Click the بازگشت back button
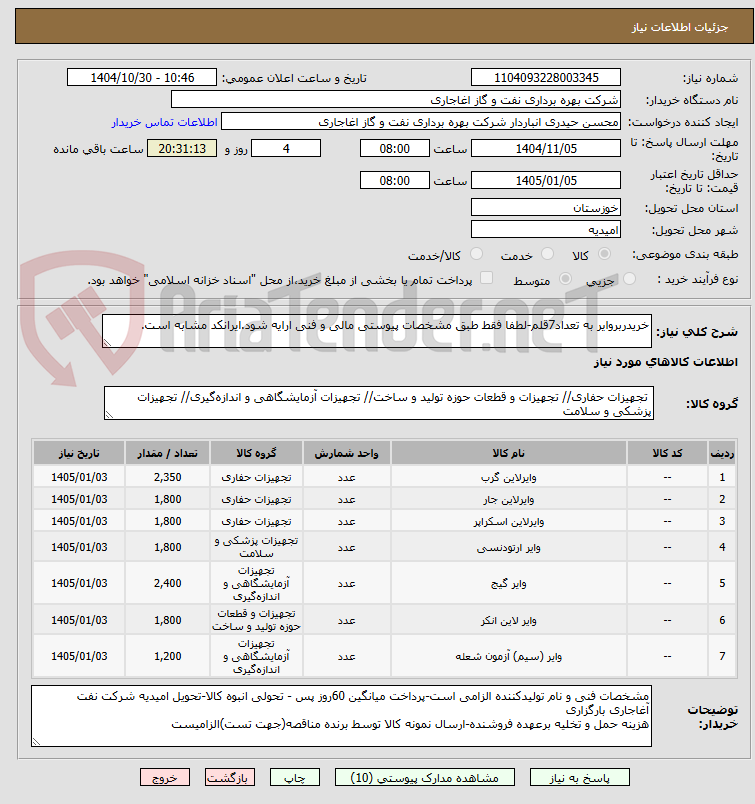The image size is (755, 804). 229,777
